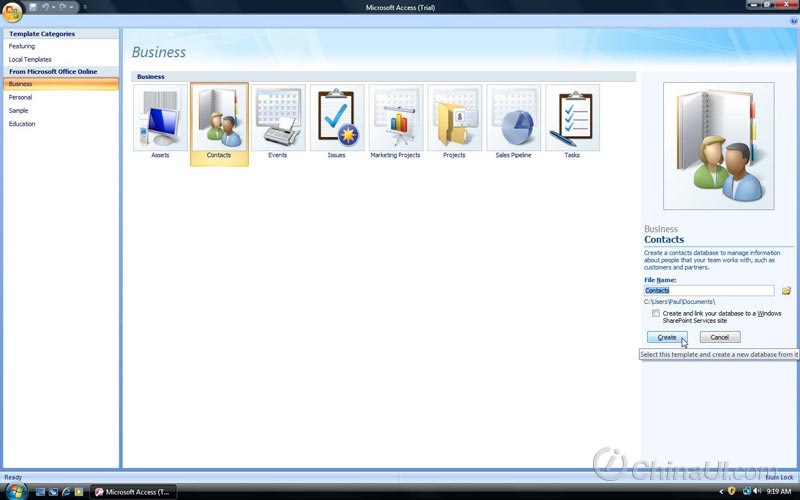Viewport: 800px width, 500px height.
Task: Browse for a database location folder icon
Action: 786,290
